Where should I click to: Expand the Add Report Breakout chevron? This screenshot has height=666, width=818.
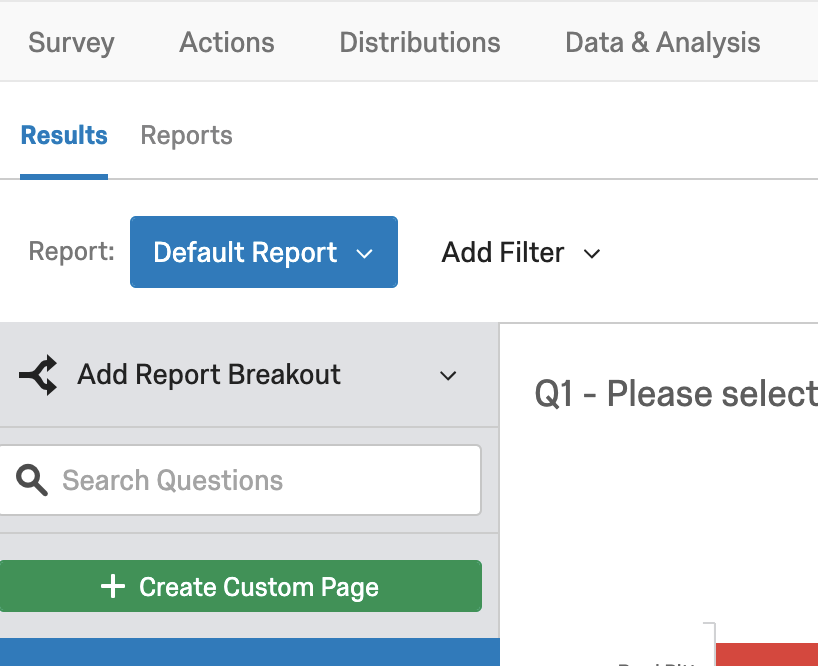click(448, 376)
